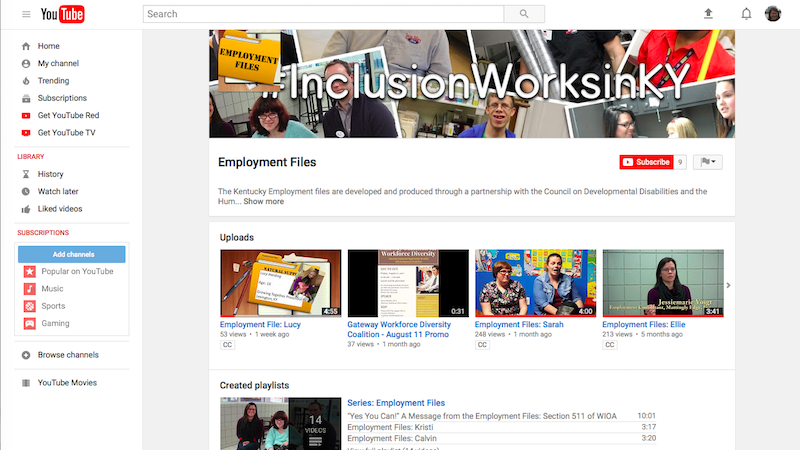Click CC badge under Employment Files: Ellie
800x450 pixels.
tap(610, 345)
